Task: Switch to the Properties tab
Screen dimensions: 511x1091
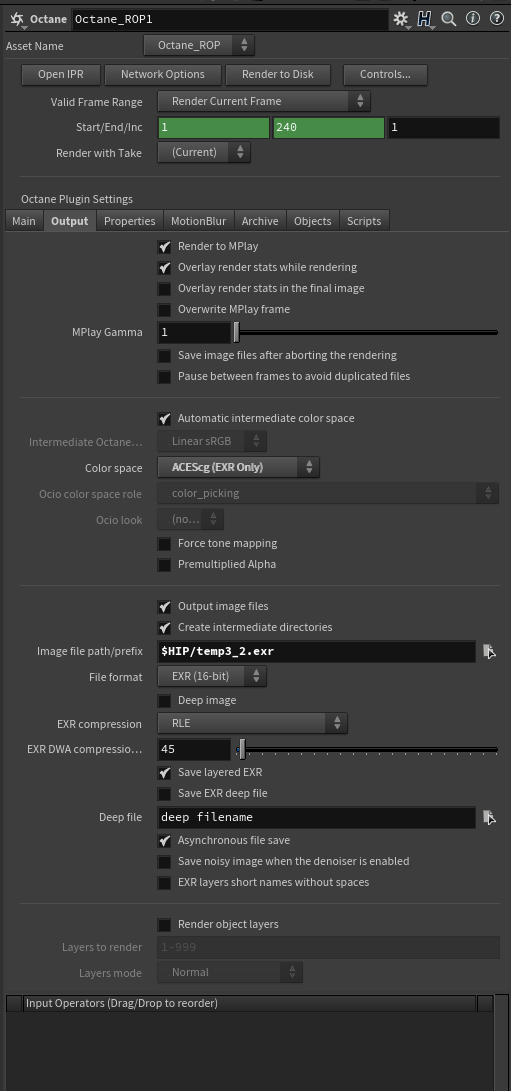Action: click(129, 221)
